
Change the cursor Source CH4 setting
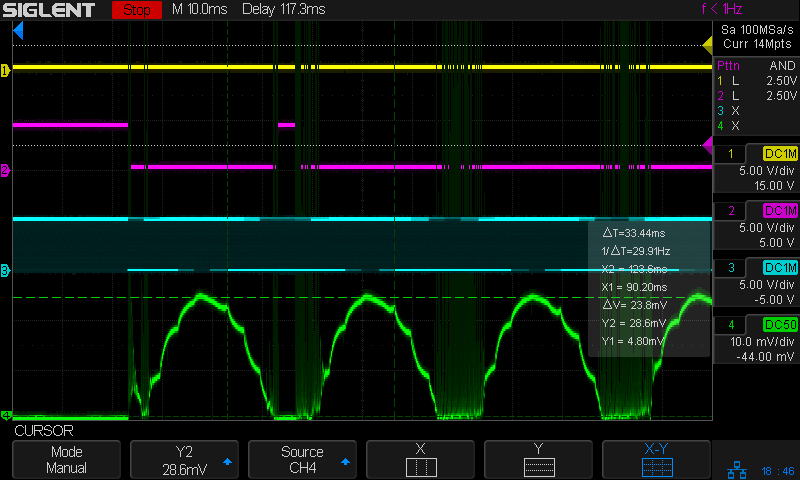tap(302, 460)
